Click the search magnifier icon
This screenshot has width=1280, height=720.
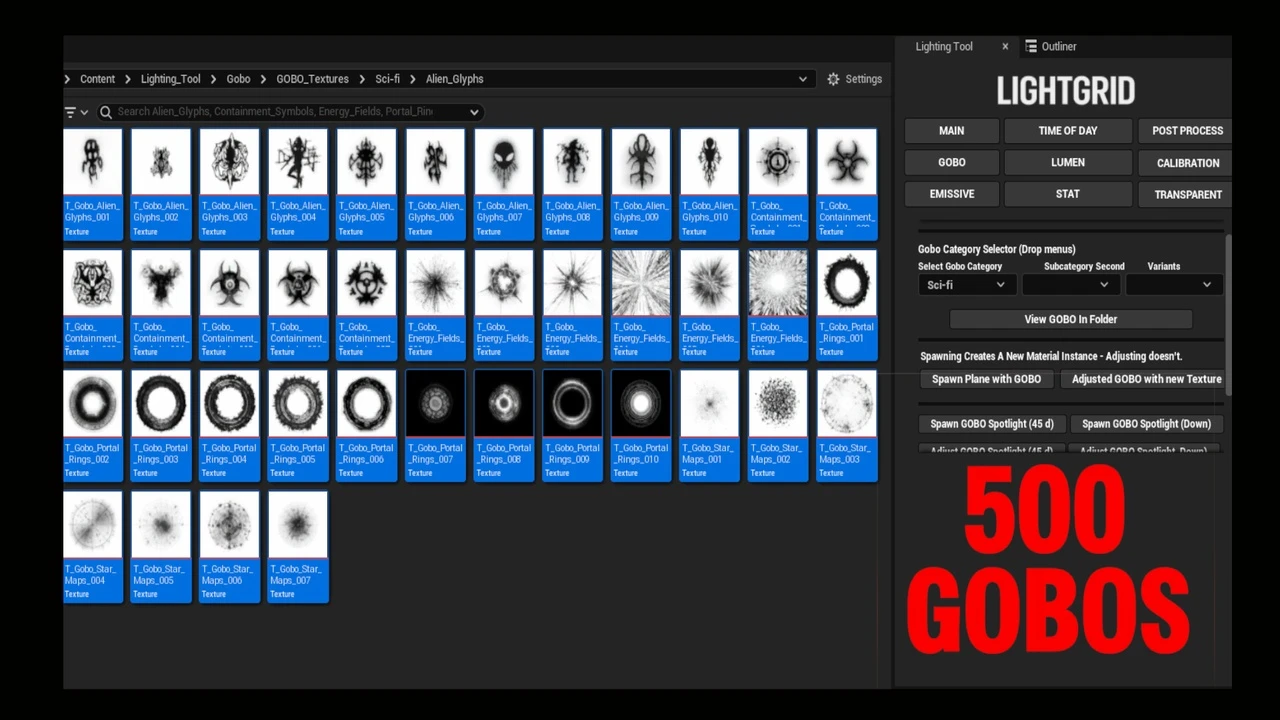click(x=106, y=112)
